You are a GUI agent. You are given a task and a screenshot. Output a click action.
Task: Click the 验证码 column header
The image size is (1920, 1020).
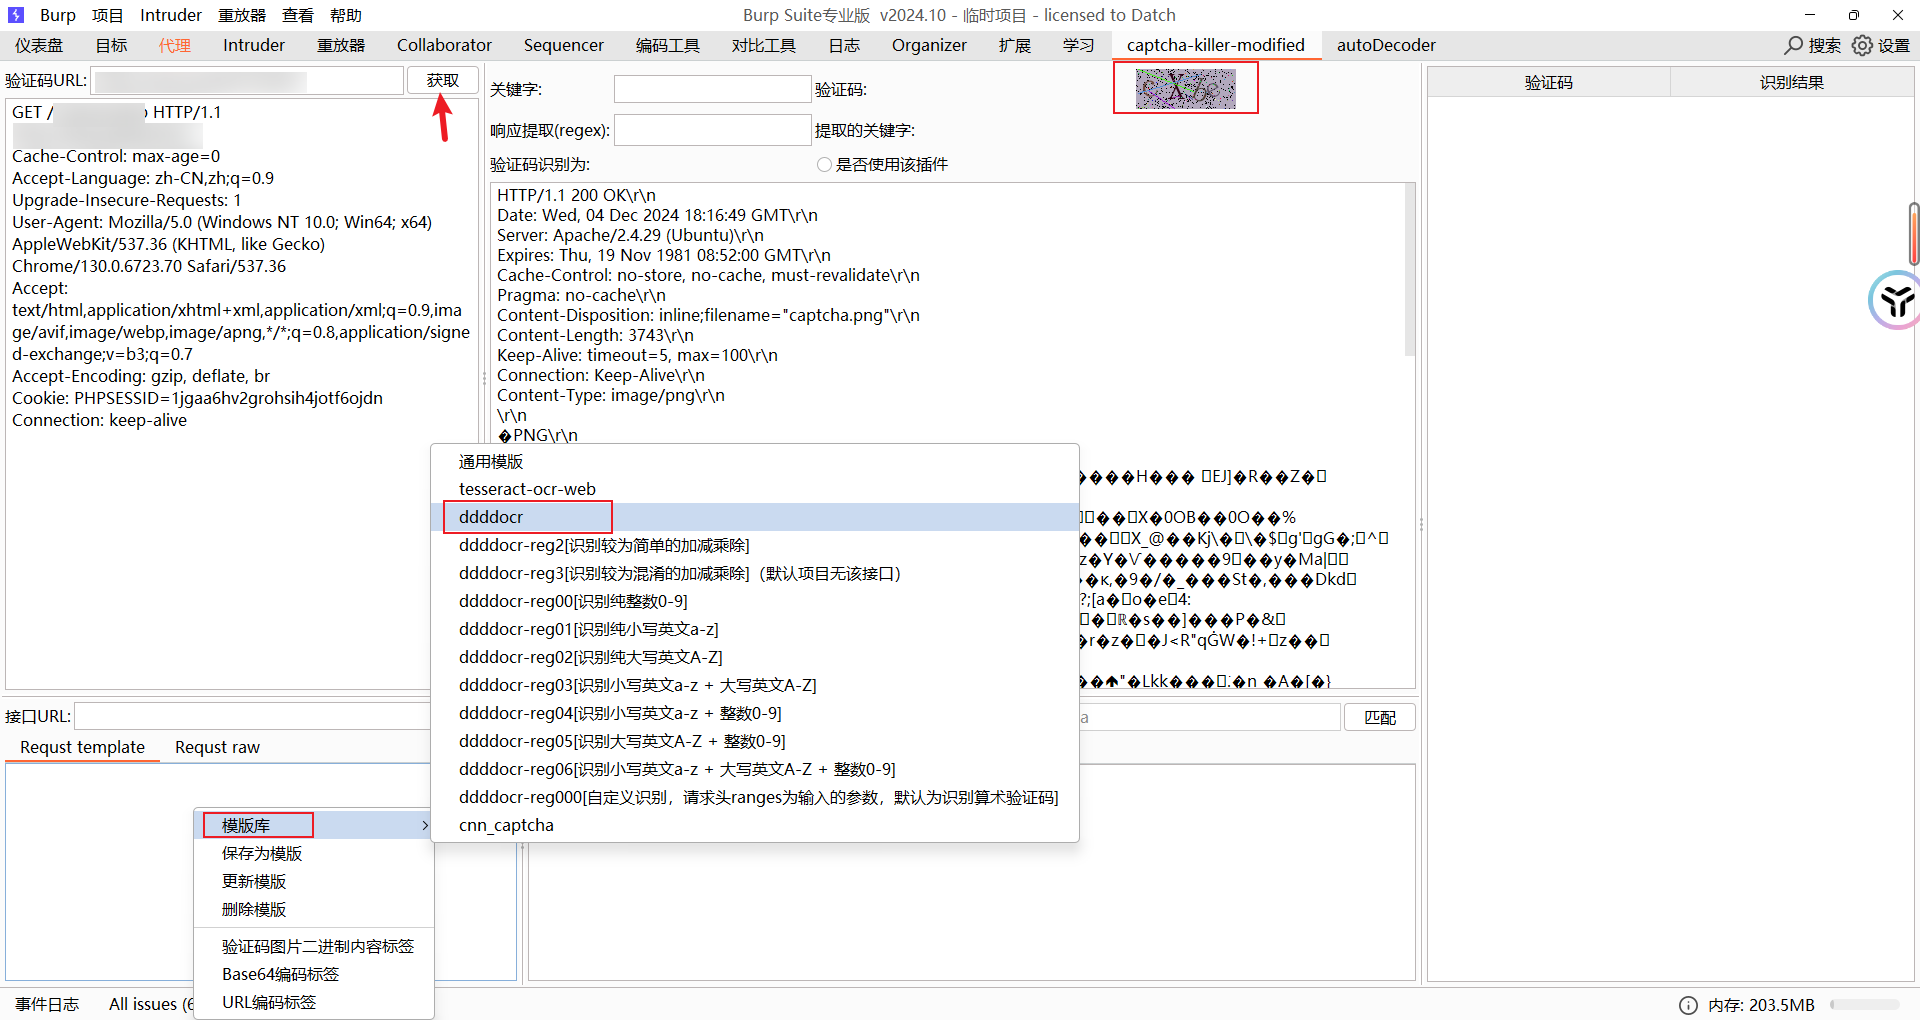coord(1549,82)
